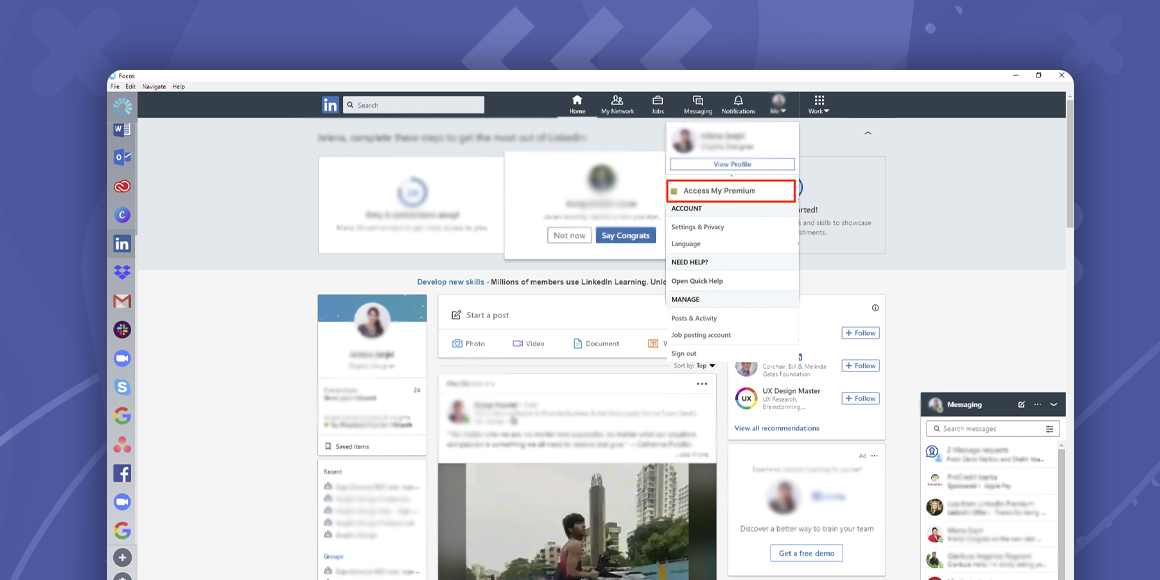The image size is (1160, 580).
Task: Play the video in the feed post
Action: click(577, 522)
